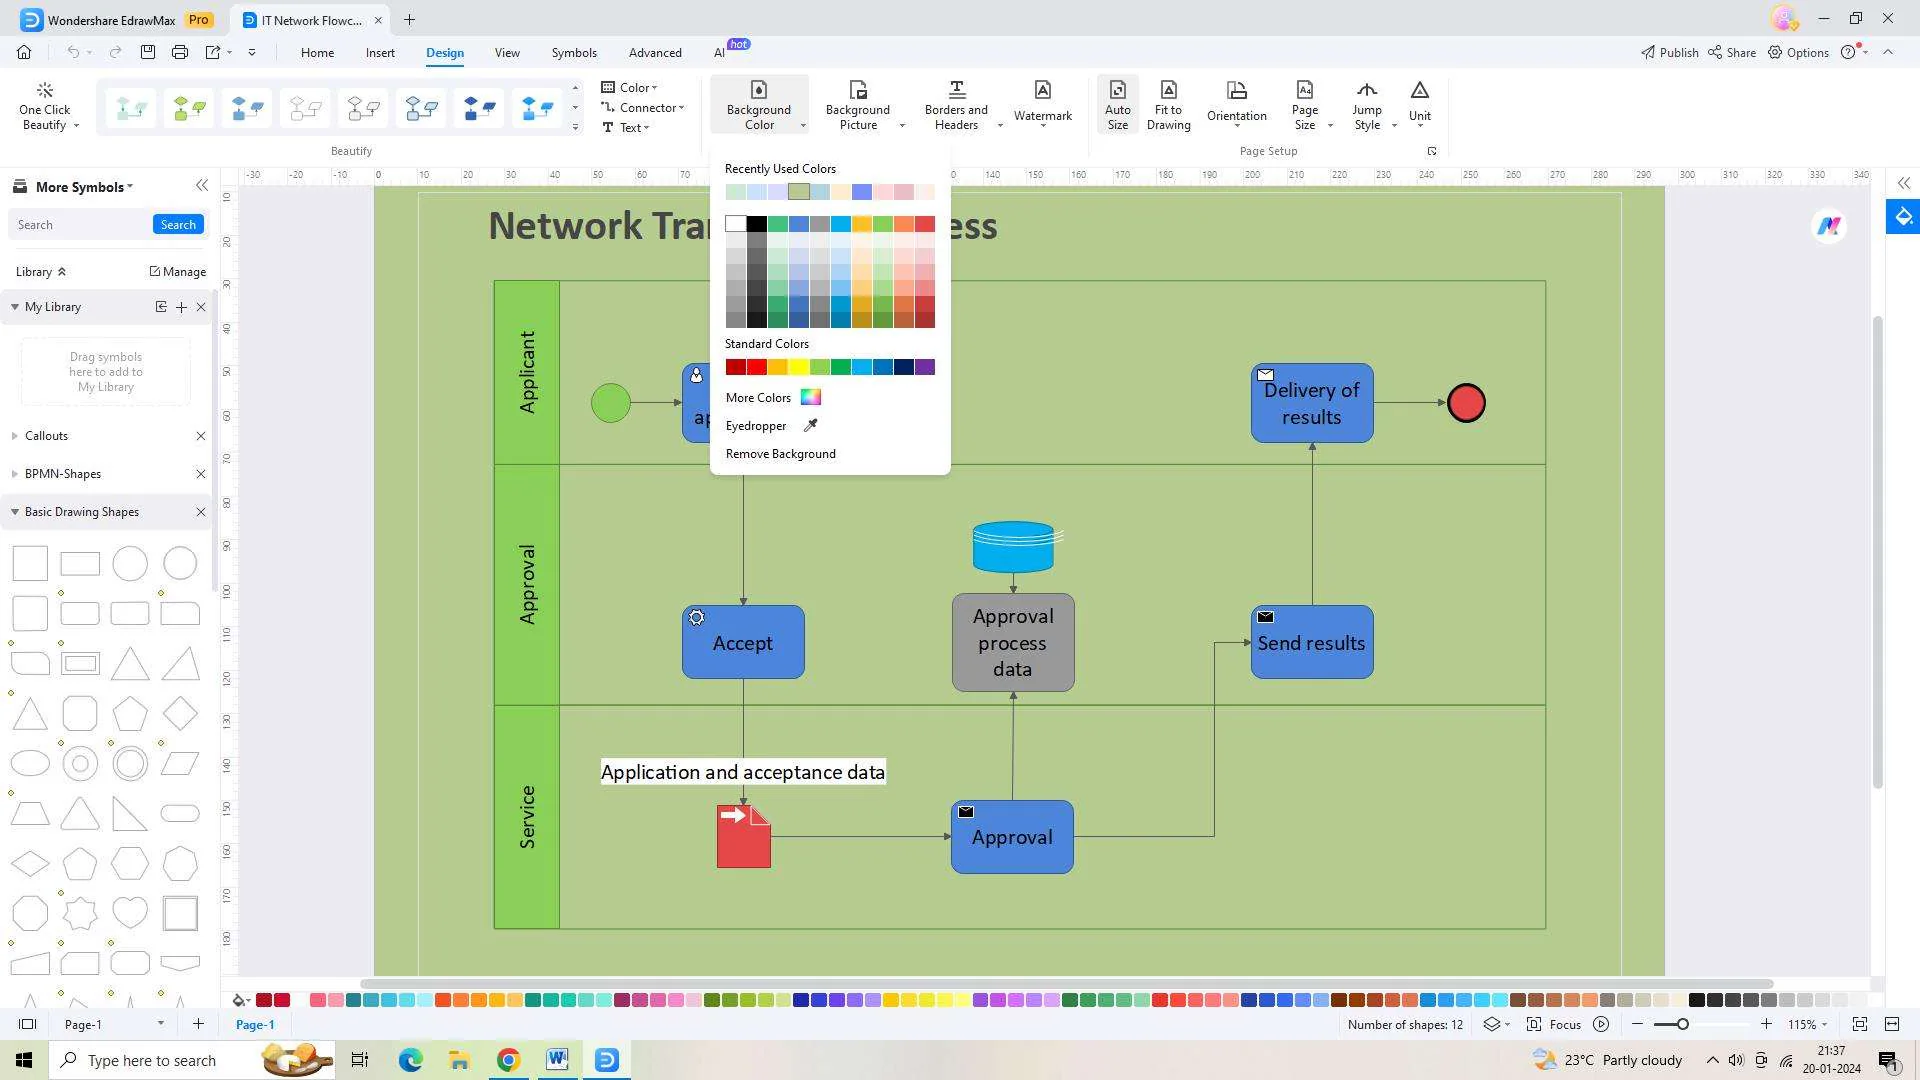Screen dimensions: 1920x1080
Task: Select Remove Background option
Action: click(781, 454)
